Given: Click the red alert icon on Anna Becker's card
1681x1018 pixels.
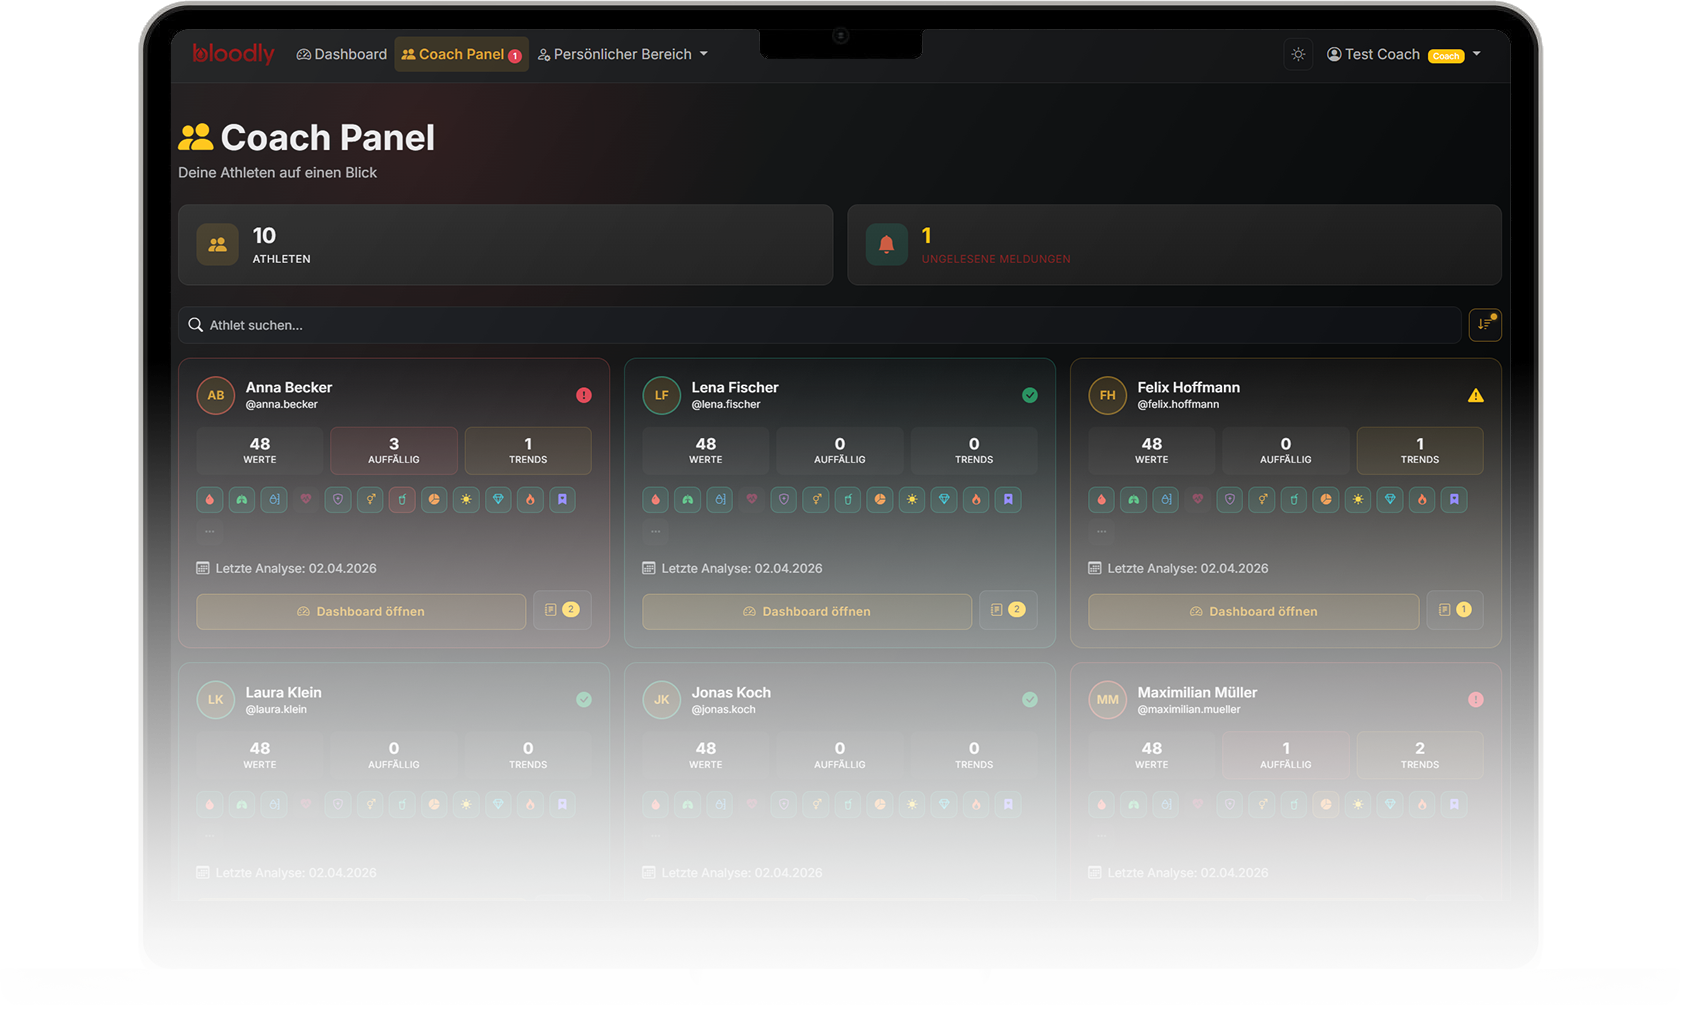Looking at the screenshot, I should point(584,395).
